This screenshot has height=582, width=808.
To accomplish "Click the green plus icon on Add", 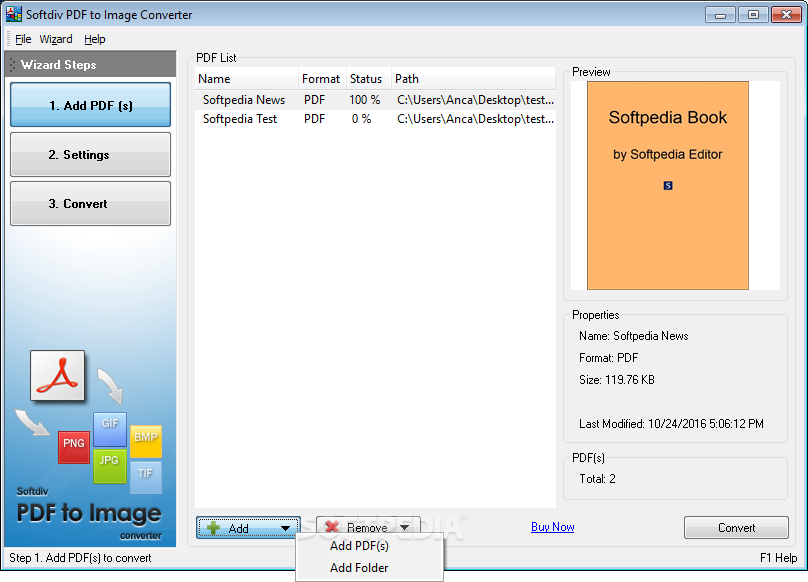I will (x=213, y=528).
